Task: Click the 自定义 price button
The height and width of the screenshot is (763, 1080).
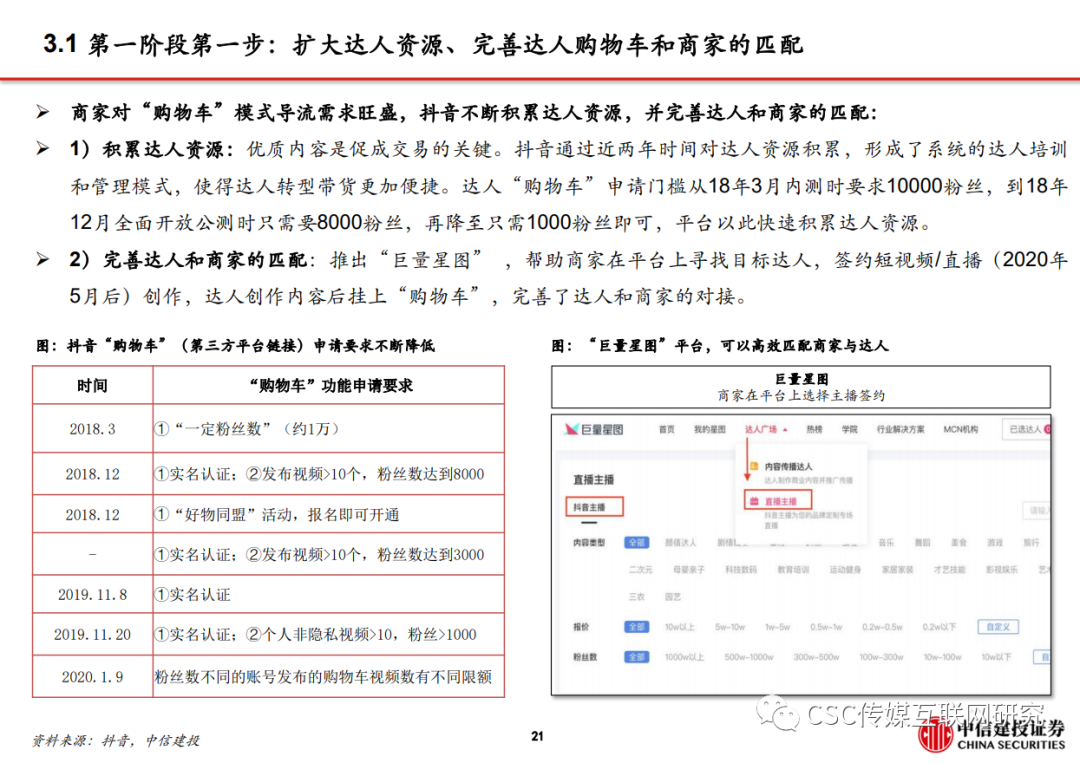Action: click(x=998, y=627)
